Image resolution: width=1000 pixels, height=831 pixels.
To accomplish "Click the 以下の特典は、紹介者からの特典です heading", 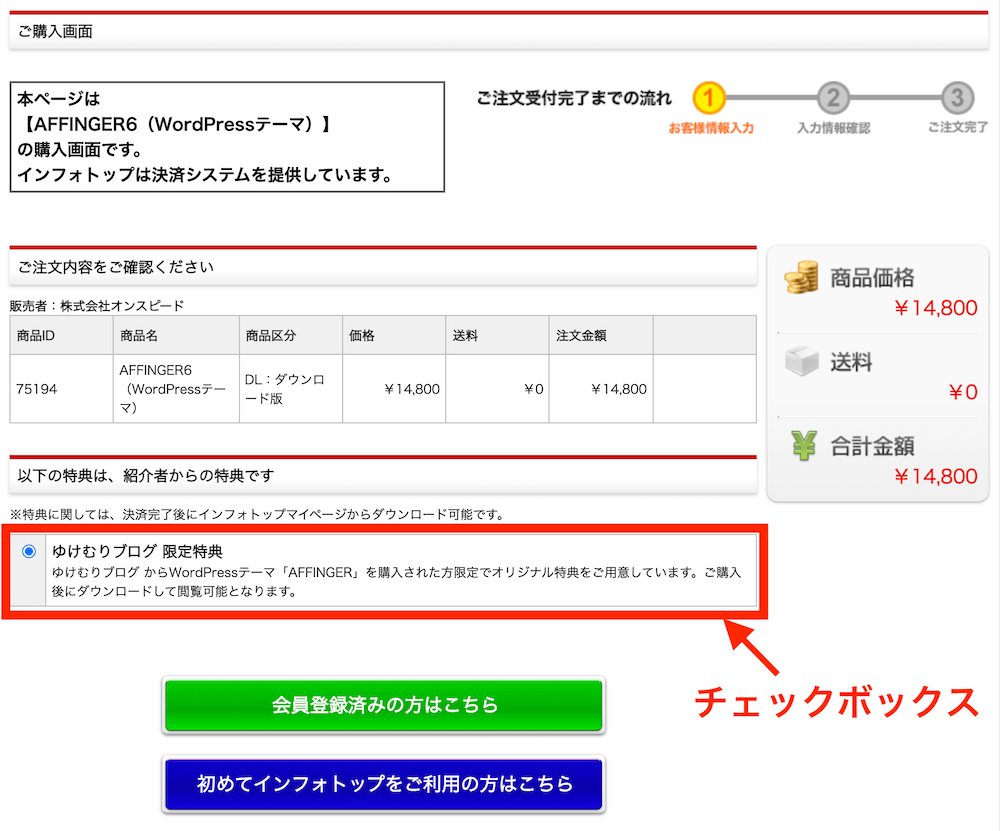I will tap(146, 476).
